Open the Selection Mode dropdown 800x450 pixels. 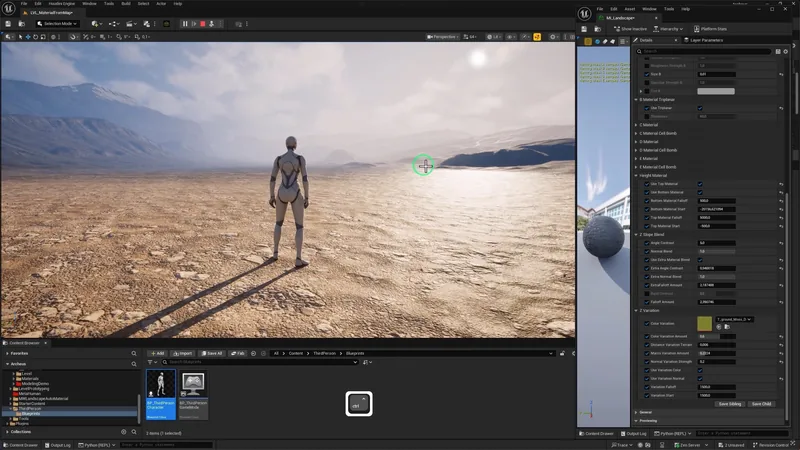(57, 23)
